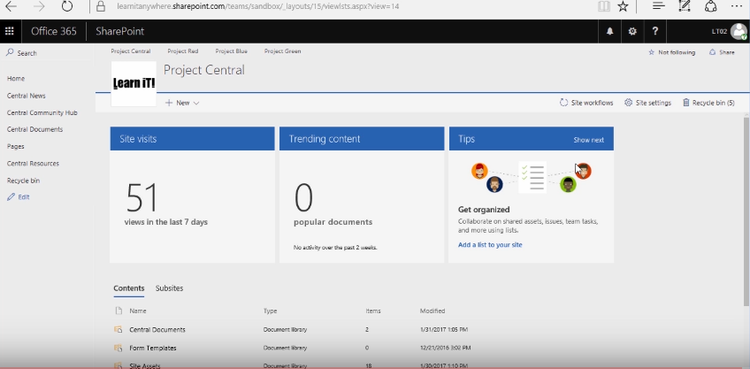Open Recycle bin (5) in toolbar
This screenshot has width=750, height=369.
tap(708, 103)
